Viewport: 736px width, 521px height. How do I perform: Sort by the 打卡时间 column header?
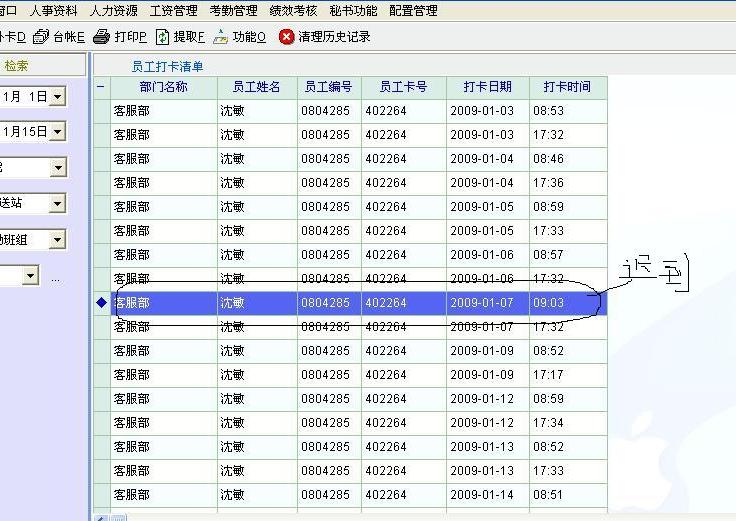pos(567,87)
